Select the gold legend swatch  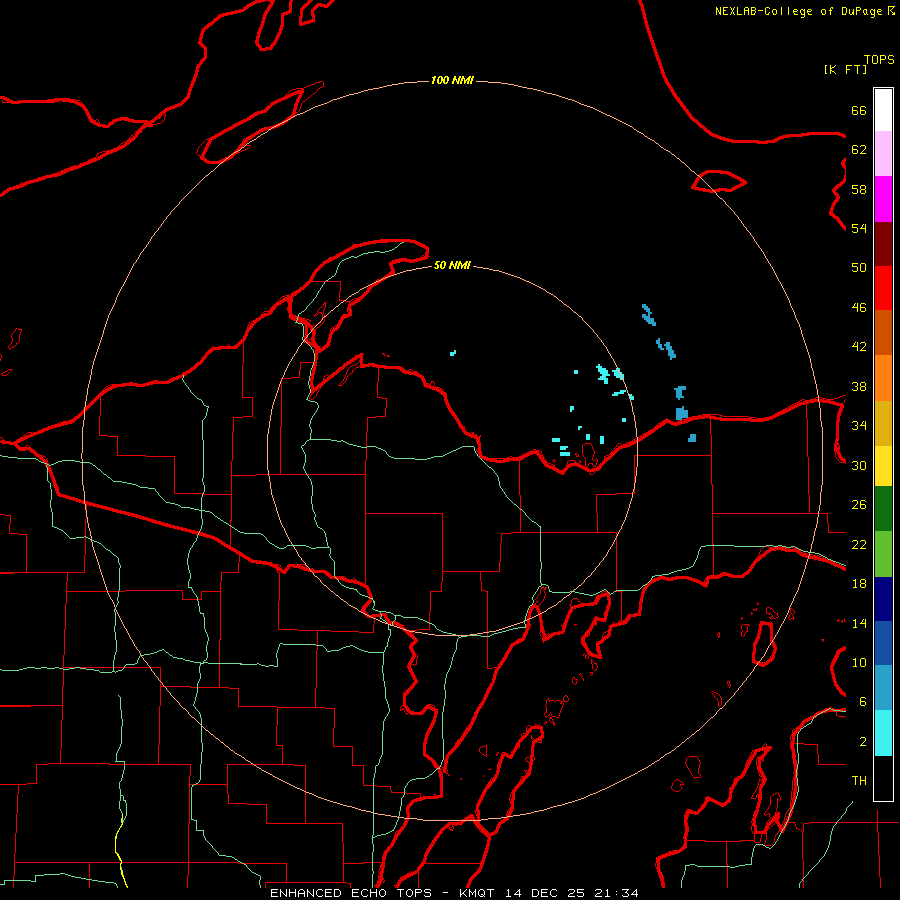point(883,423)
